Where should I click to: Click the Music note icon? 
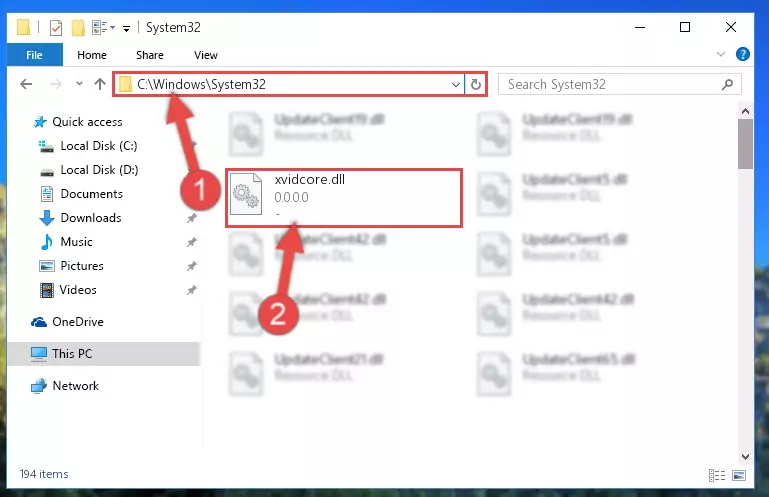(47, 242)
